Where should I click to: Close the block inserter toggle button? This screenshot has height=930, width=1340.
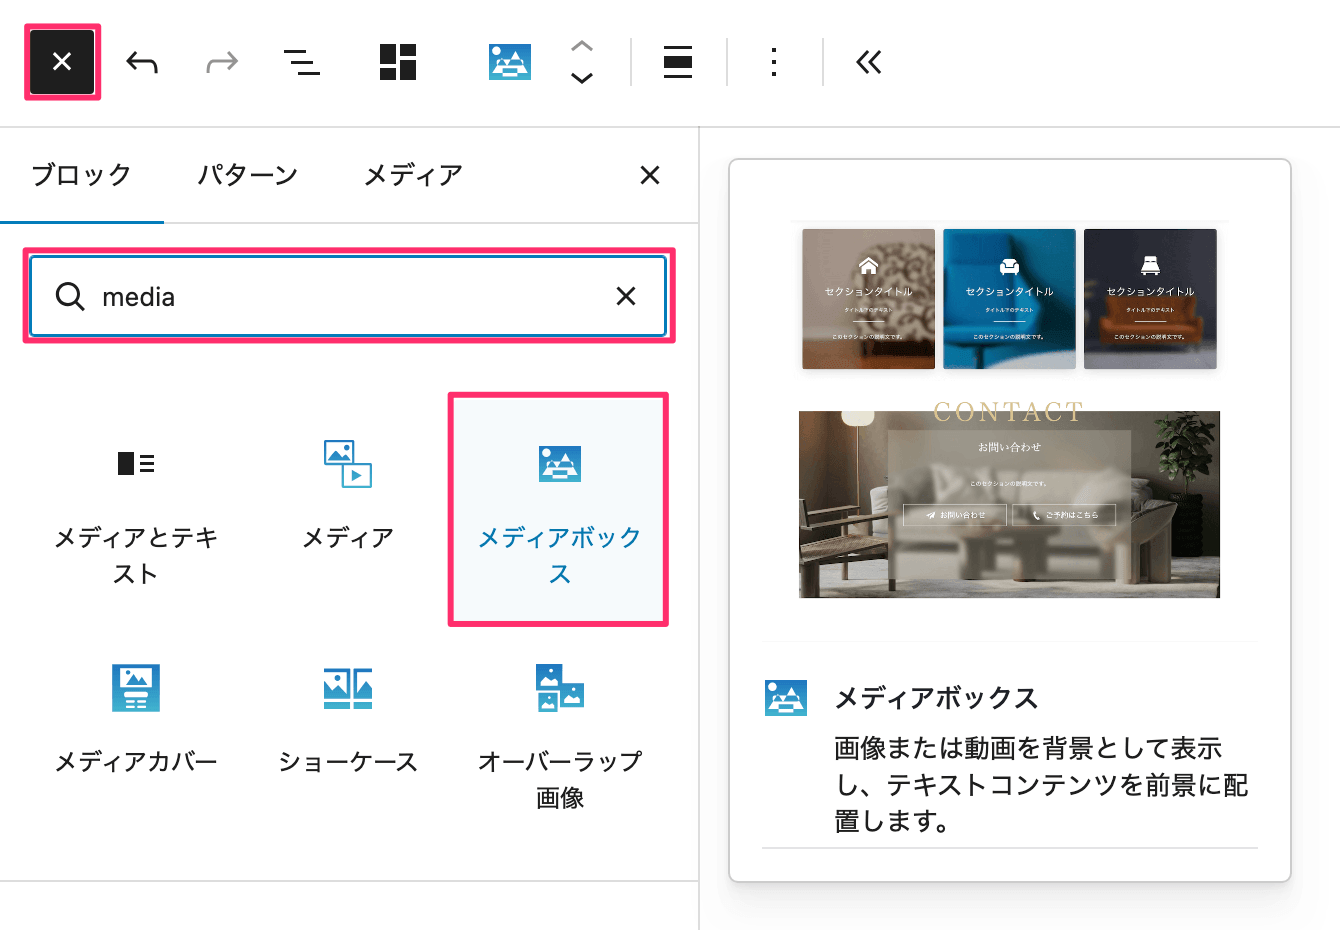pyautogui.click(x=62, y=62)
